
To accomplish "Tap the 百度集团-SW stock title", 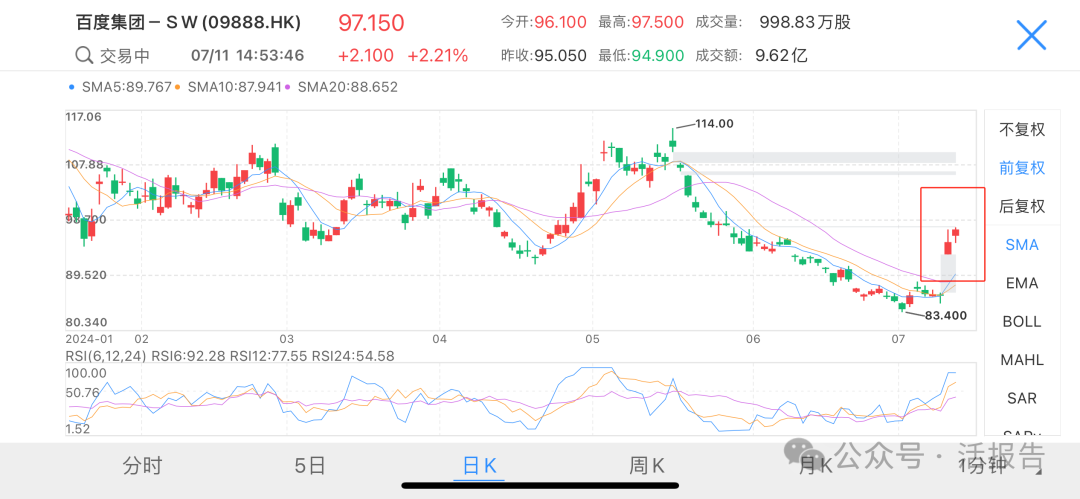I will point(188,23).
